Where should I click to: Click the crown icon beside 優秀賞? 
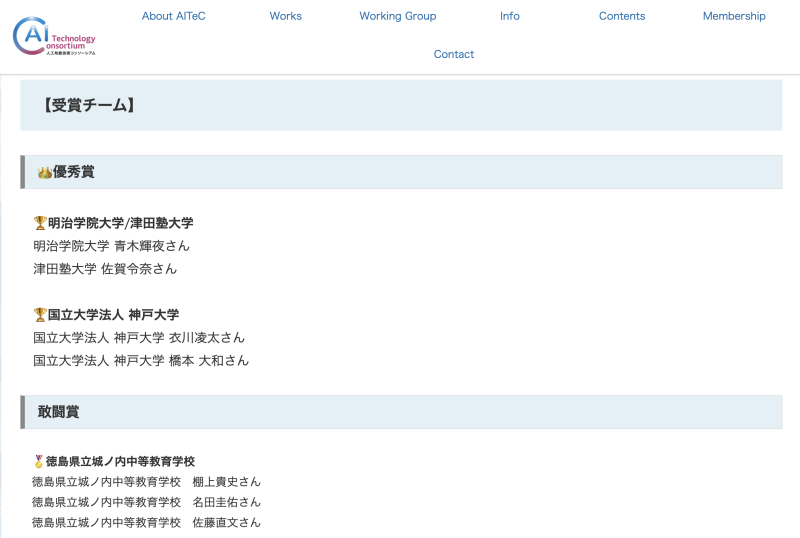pos(44,173)
